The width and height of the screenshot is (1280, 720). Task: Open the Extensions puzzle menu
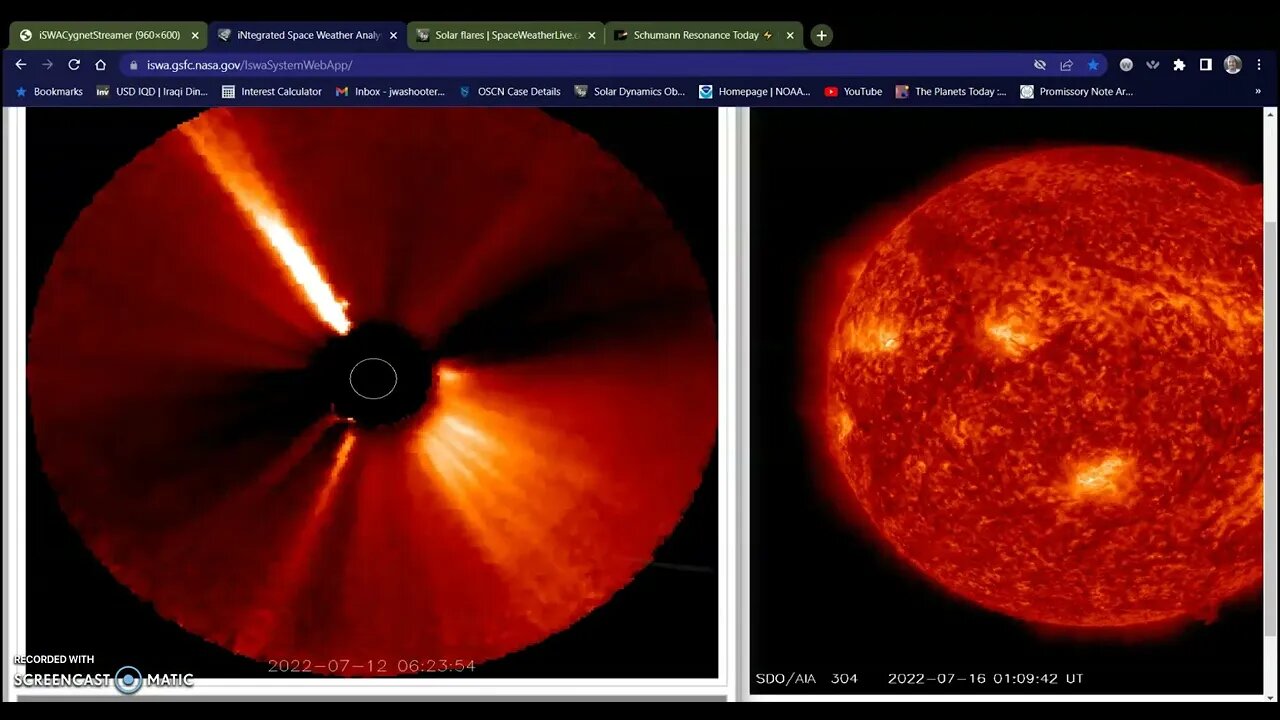click(x=1179, y=64)
